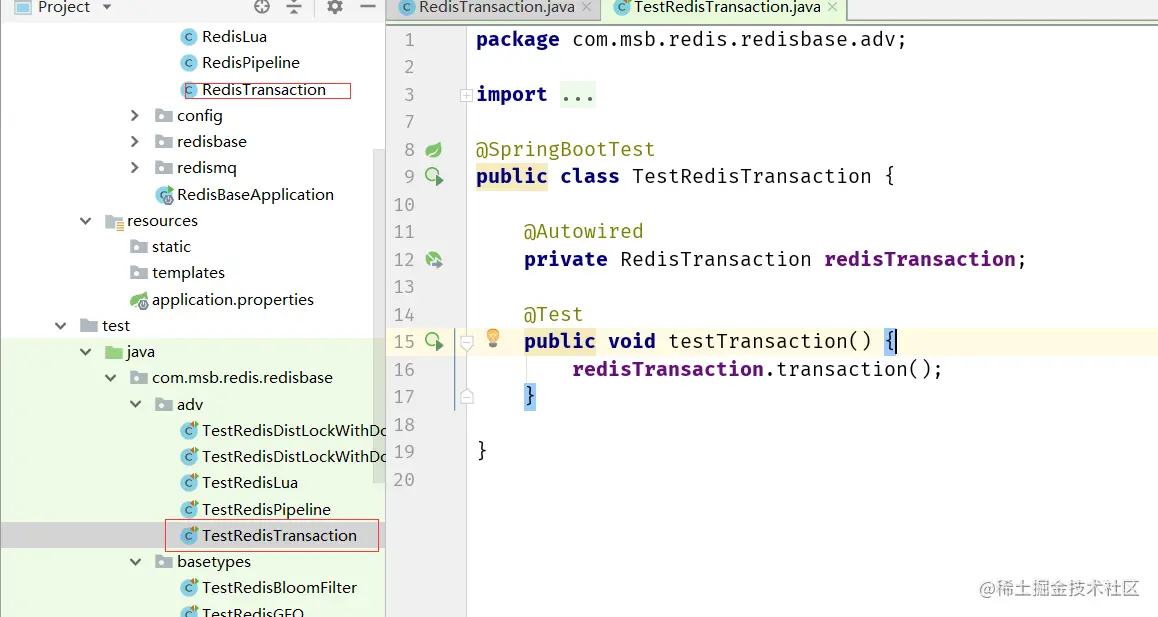Expand the folded import block

click(466, 95)
